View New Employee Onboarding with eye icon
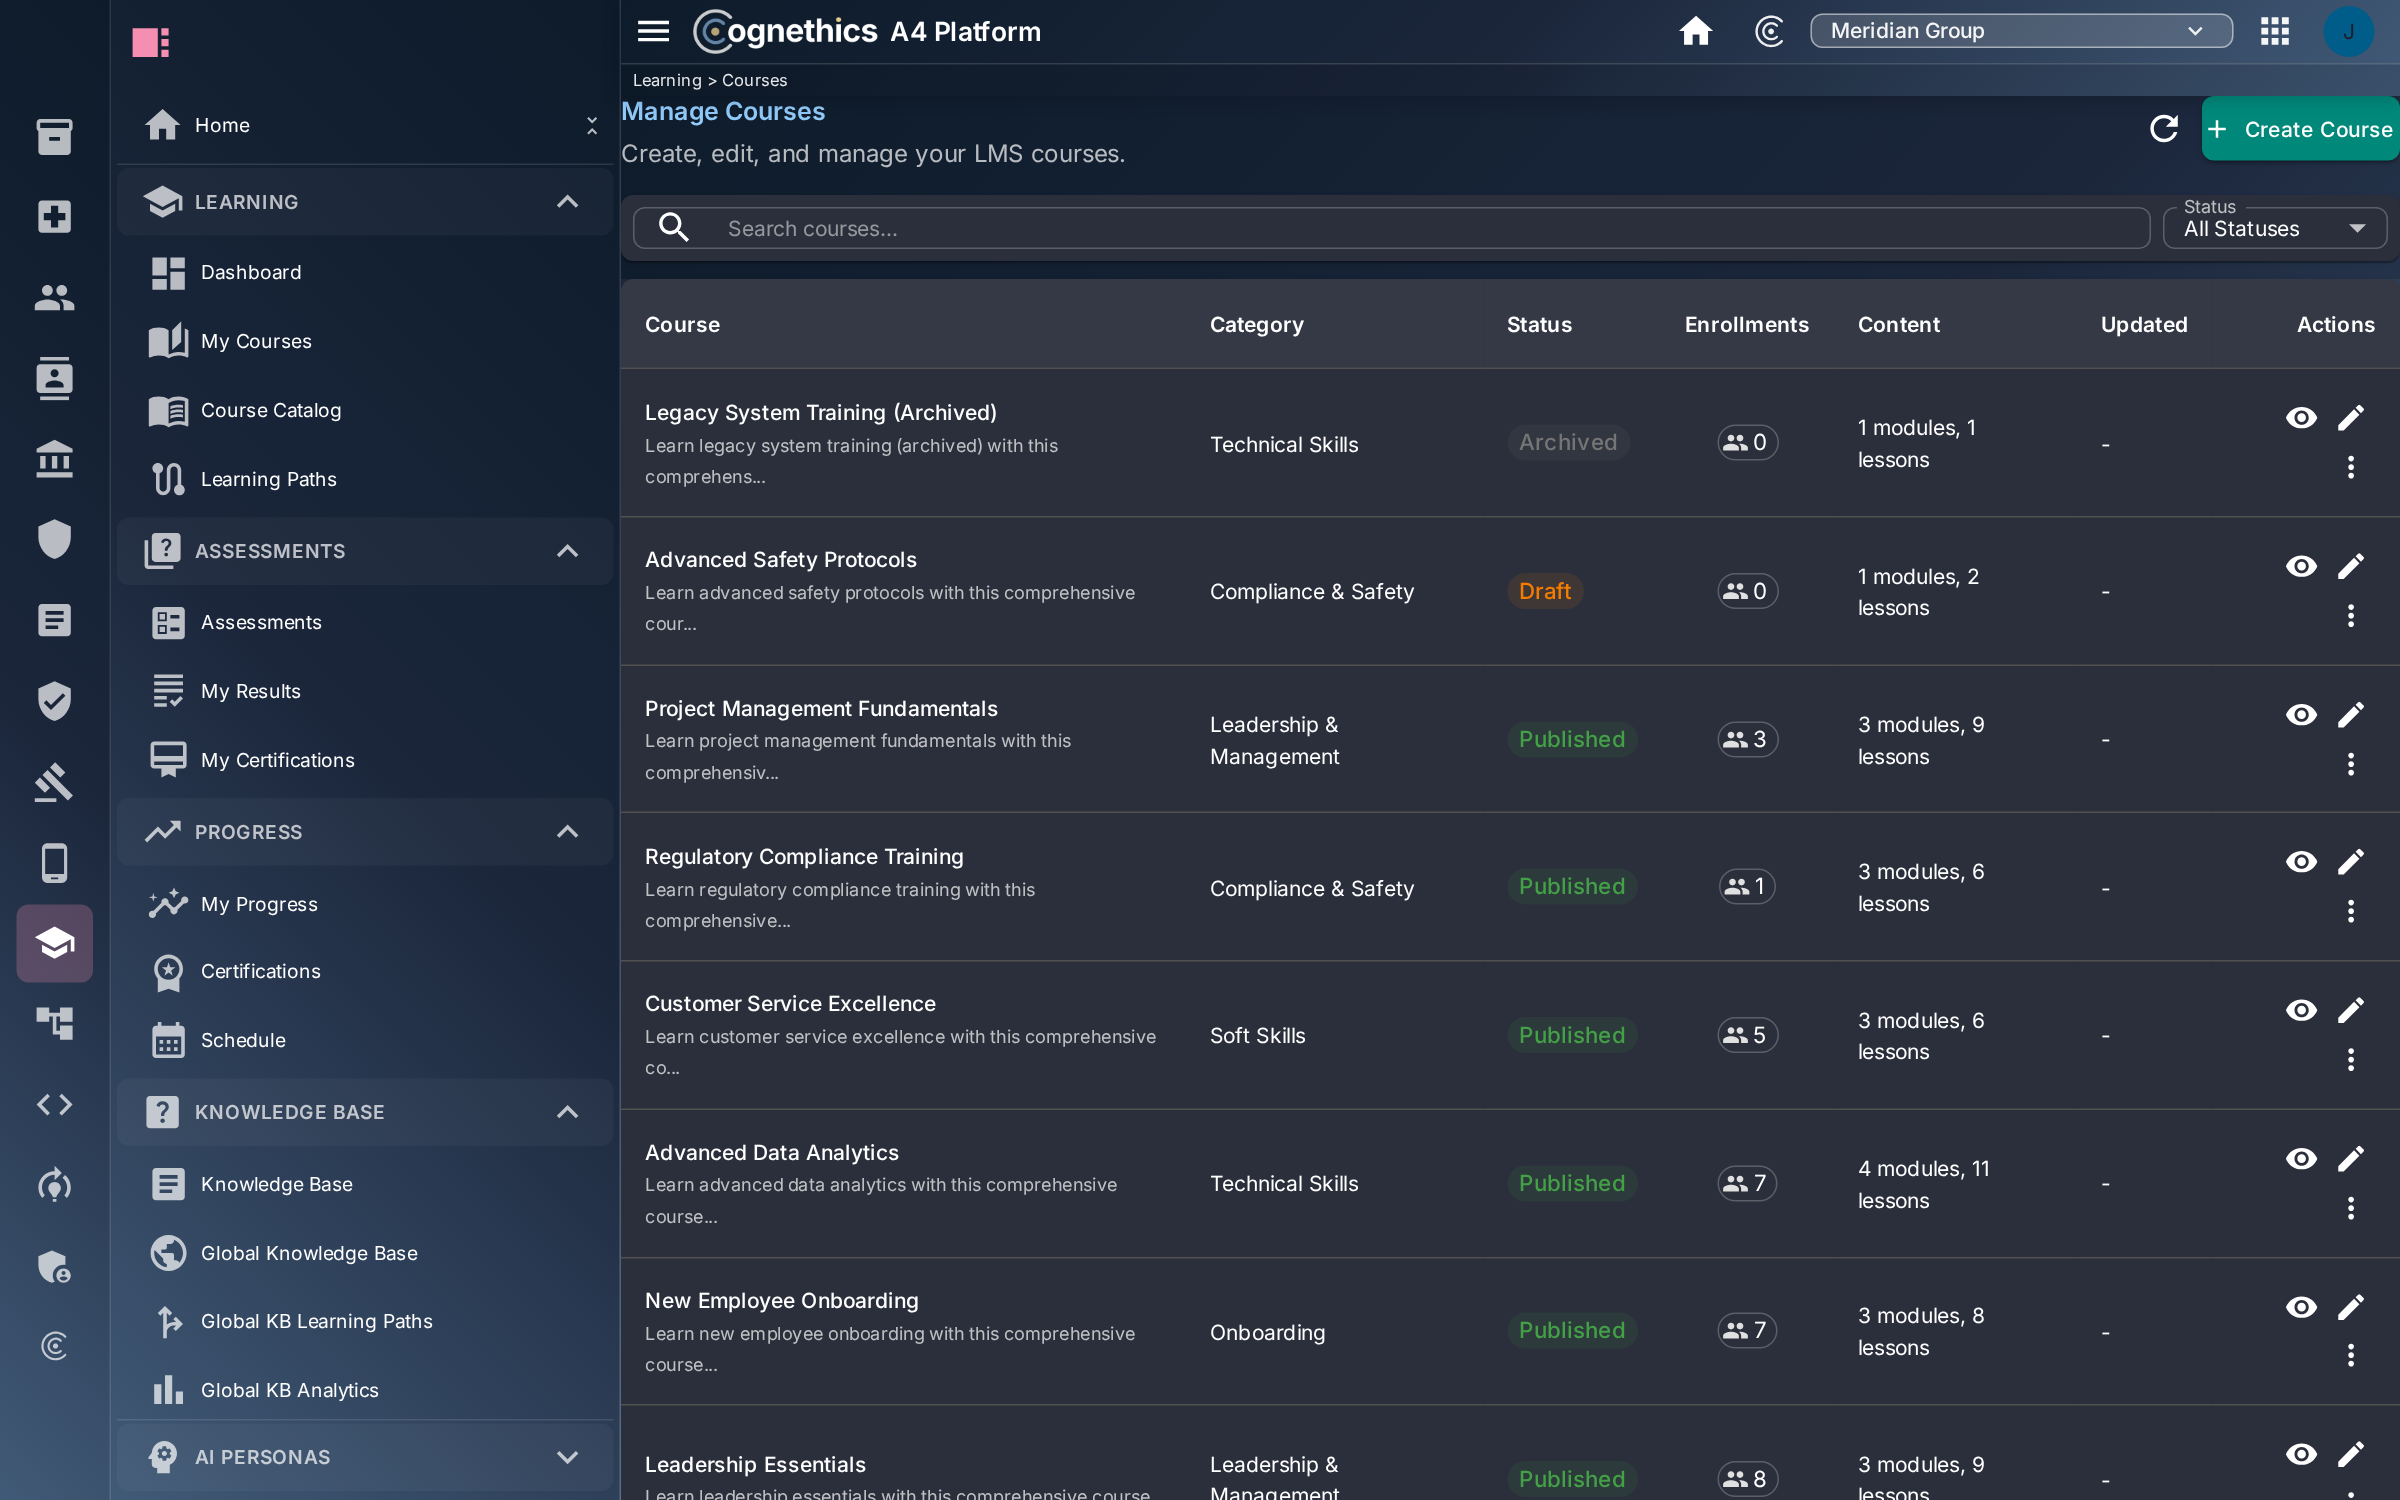The height and width of the screenshot is (1500, 2400). point(2301,1307)
